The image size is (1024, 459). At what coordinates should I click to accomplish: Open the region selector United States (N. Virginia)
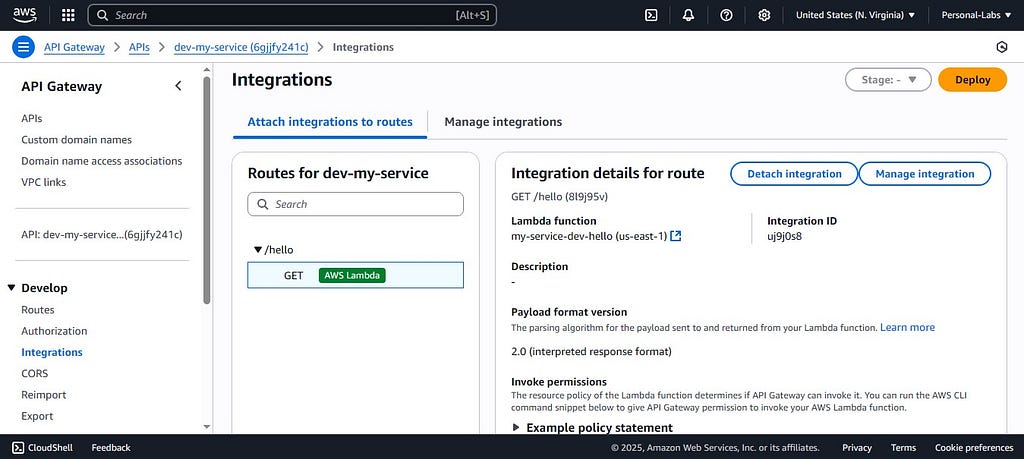click(x=856, y=15)
